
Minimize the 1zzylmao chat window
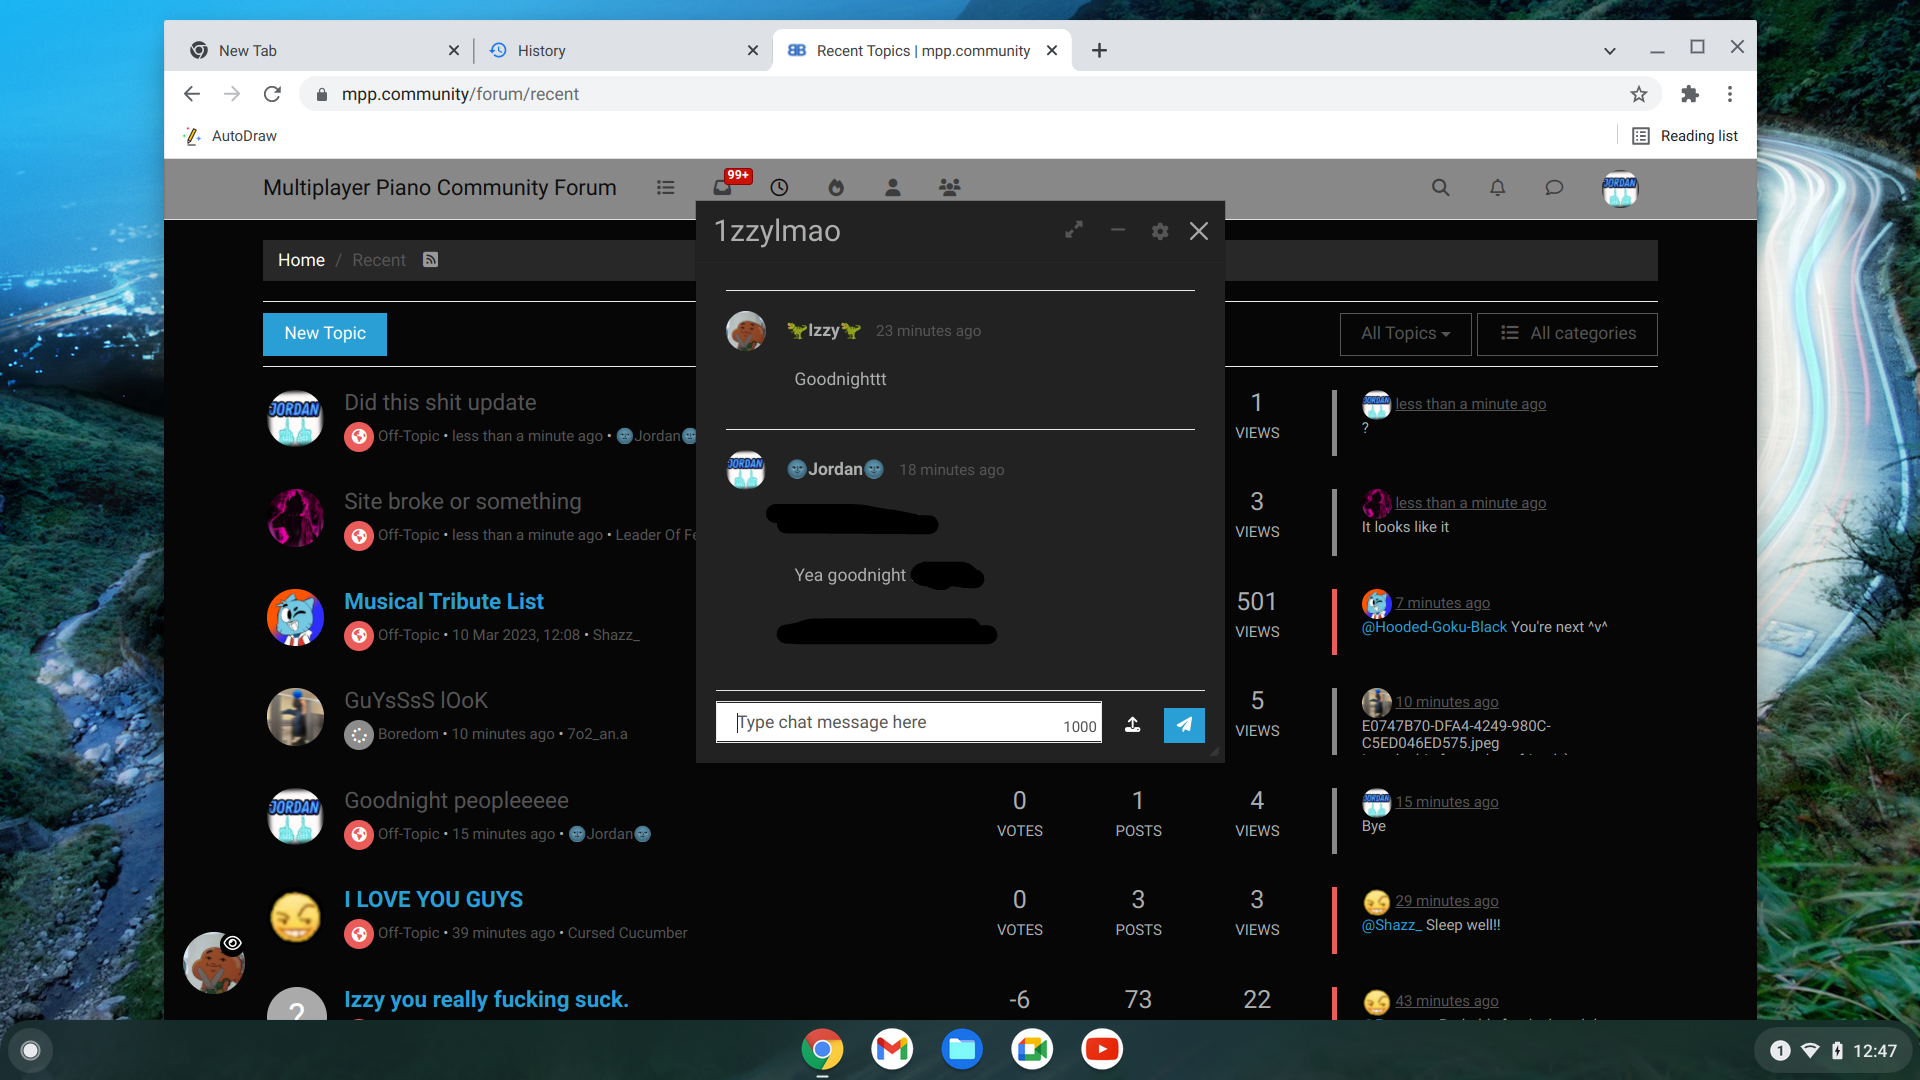tap(1118, 230)
